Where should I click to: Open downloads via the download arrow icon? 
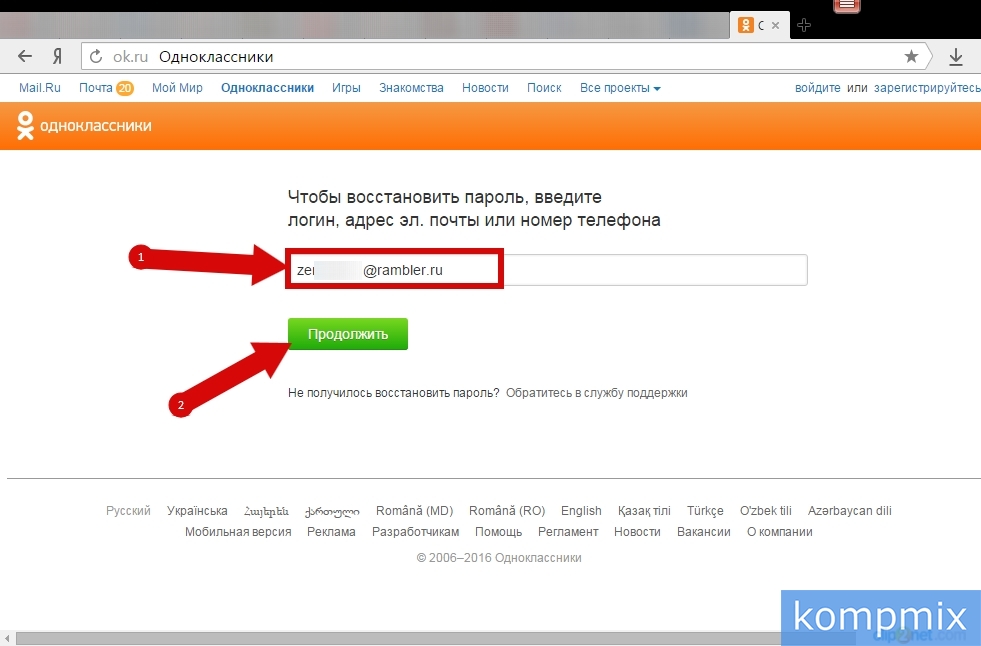(955, 58)
